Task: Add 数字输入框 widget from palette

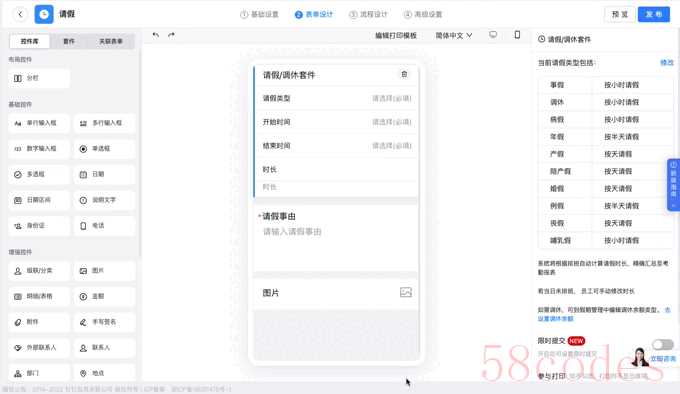Action: (x=39, y=149)
